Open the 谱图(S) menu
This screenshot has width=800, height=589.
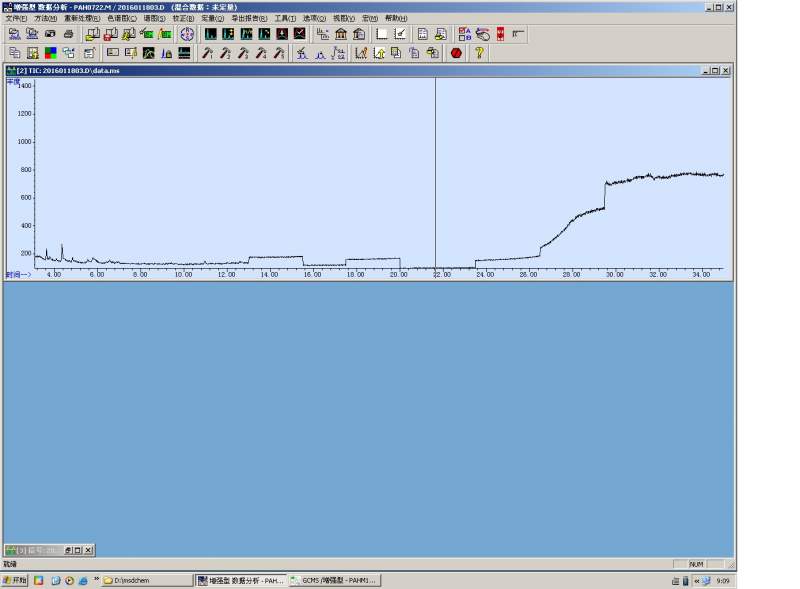tap(154, 18)
